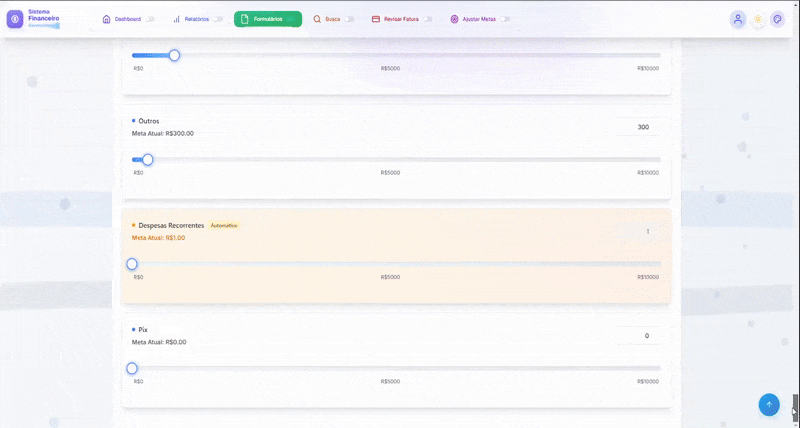This screenshot has width=800, height=428.
Task: Select the green Formulários tab
Action: pos(267,19)
